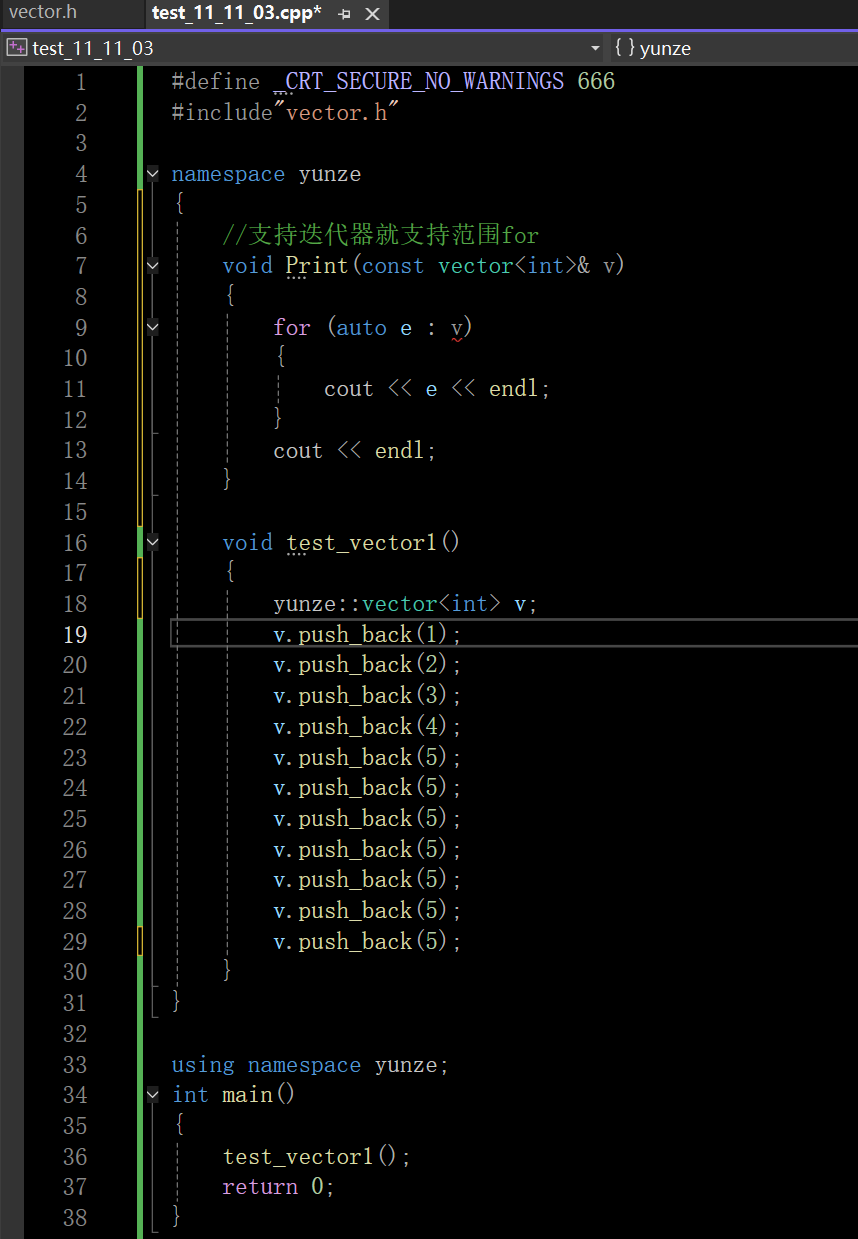Open the { } yunze namespace scope dropdown
This screenshot has height=1239, width=858.
point(734,48)
